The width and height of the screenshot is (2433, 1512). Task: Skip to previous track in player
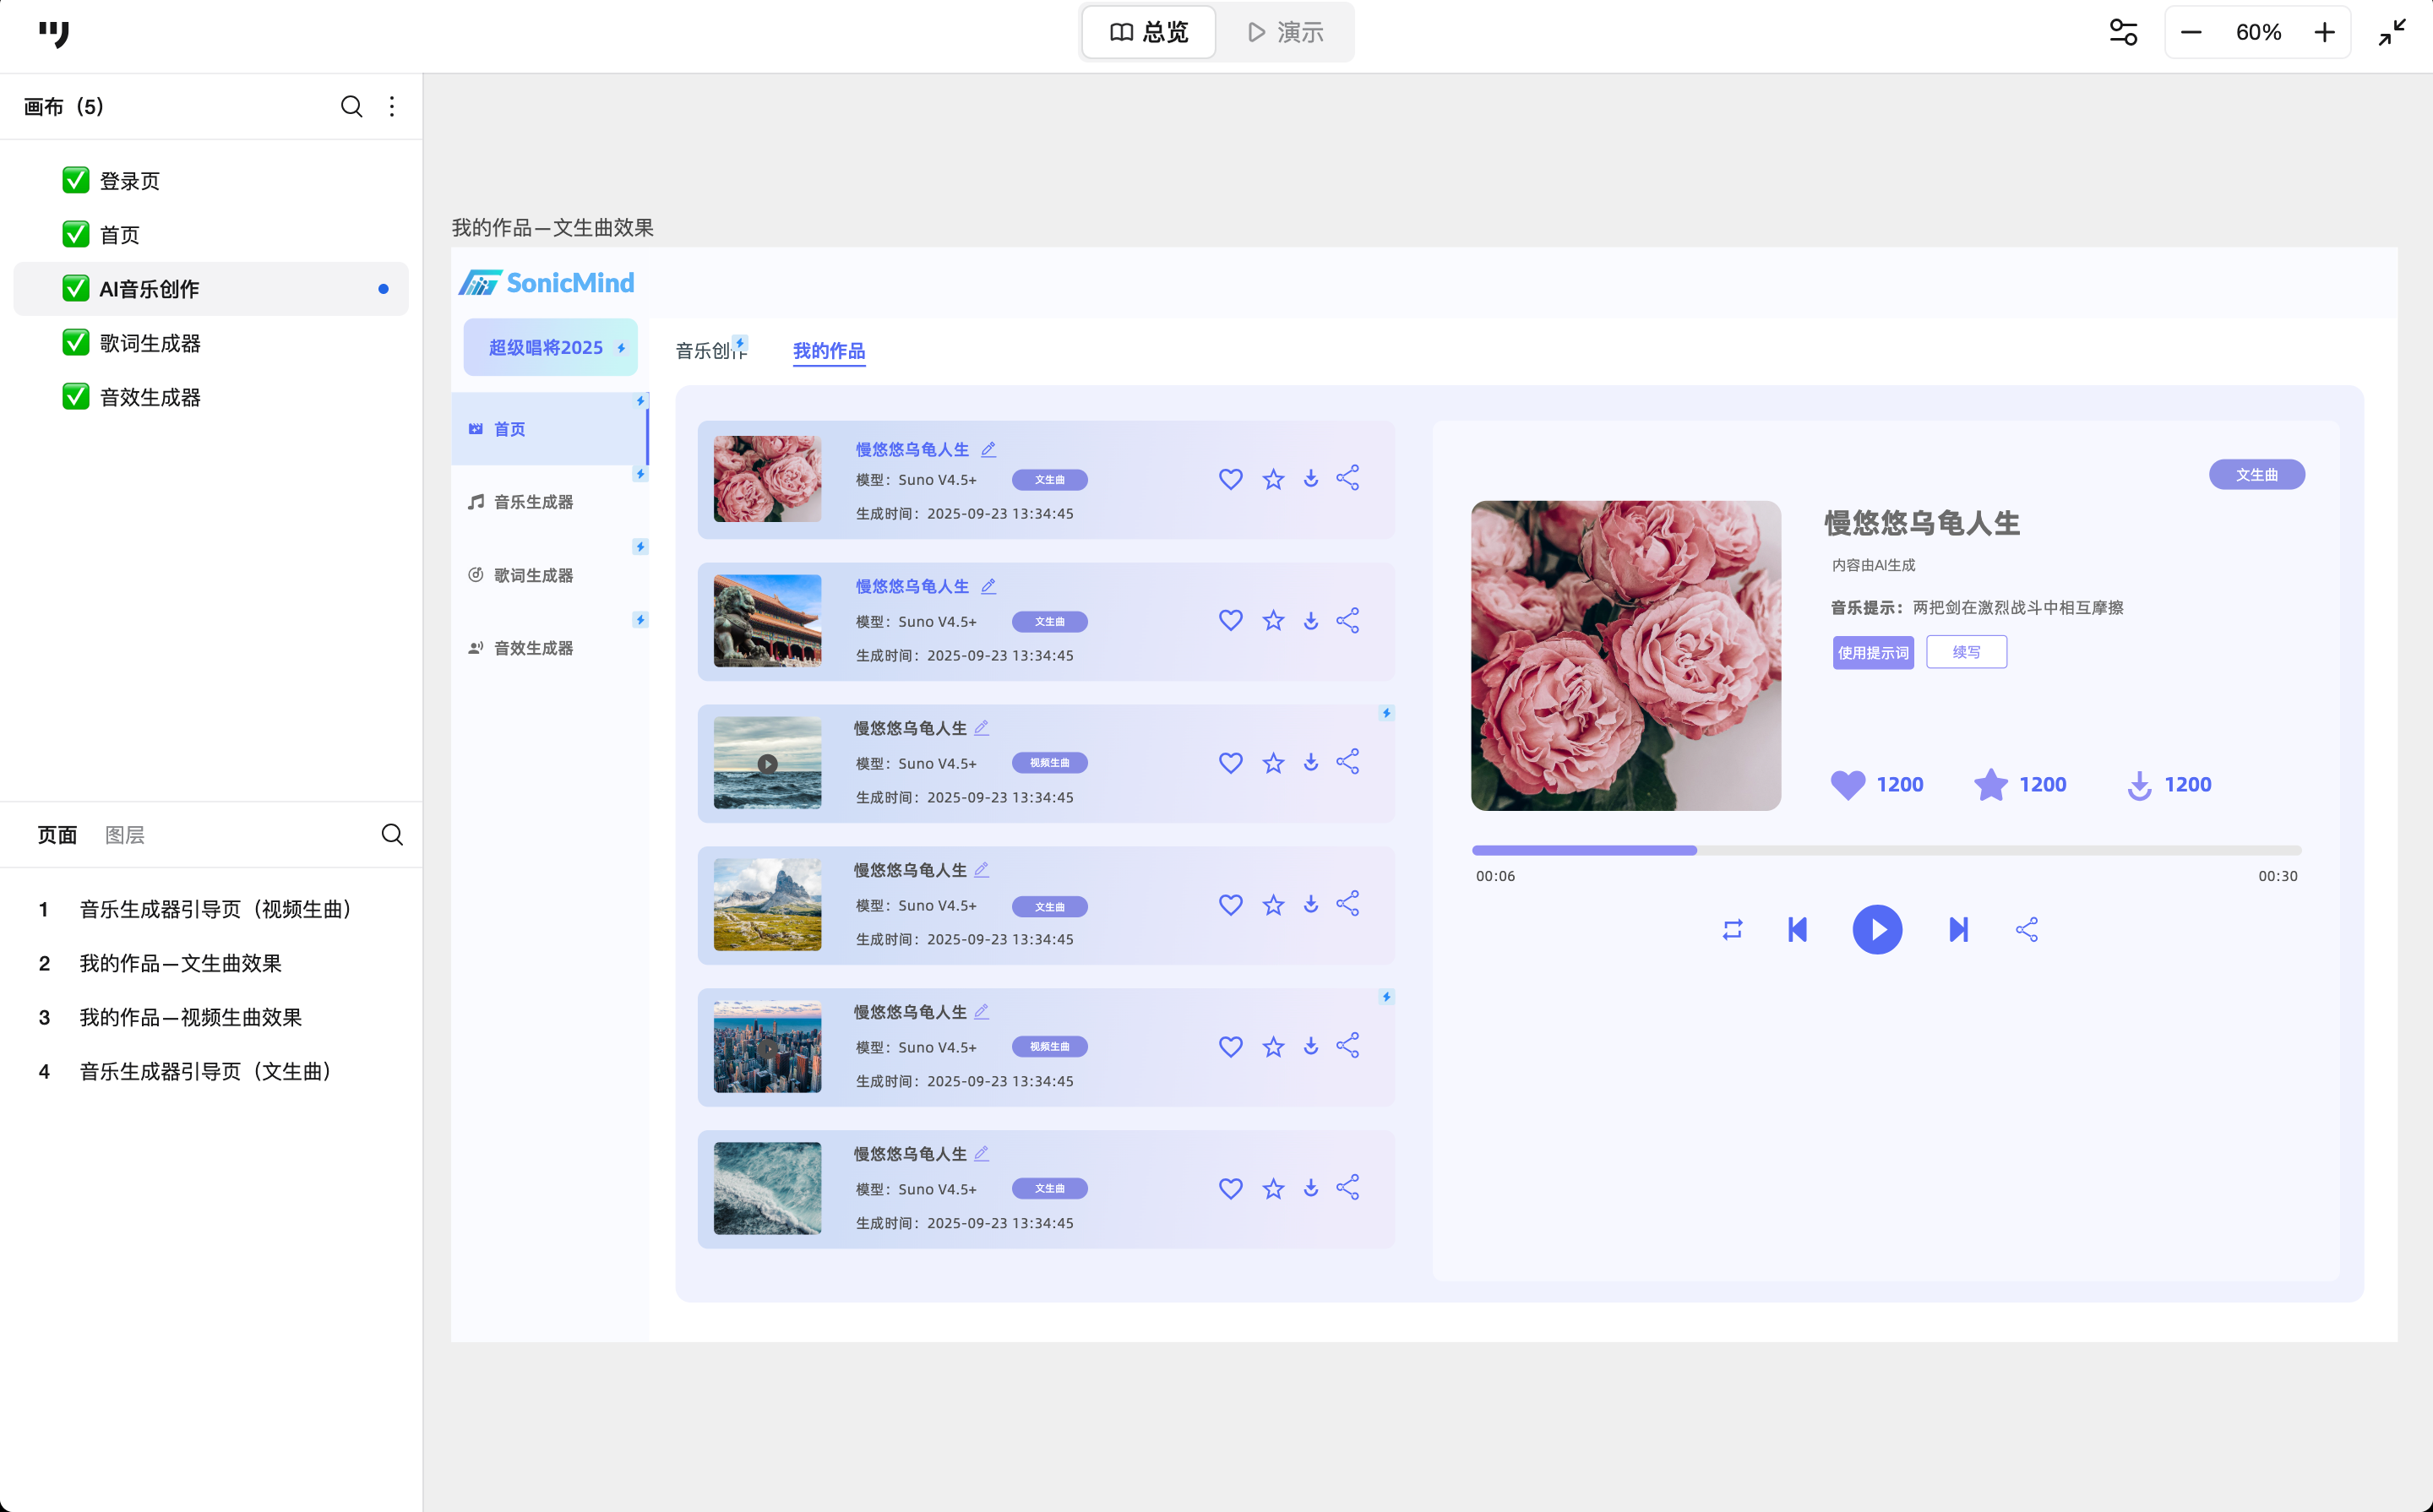tap(1797, 929)
